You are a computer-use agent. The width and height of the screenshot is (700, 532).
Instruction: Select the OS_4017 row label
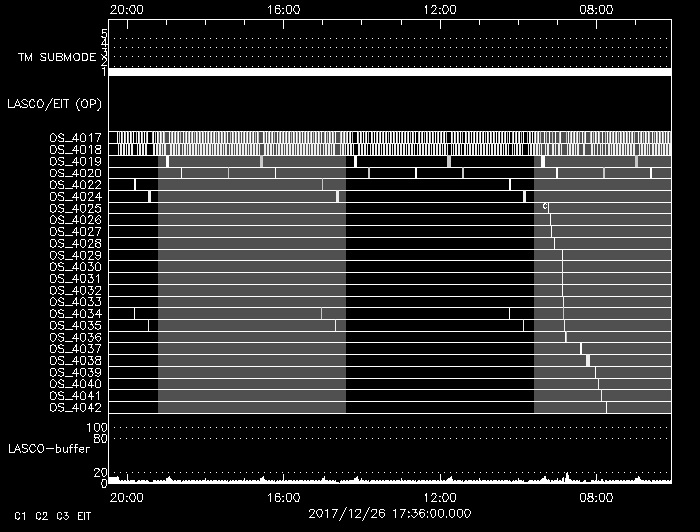(x=75, y=137)
